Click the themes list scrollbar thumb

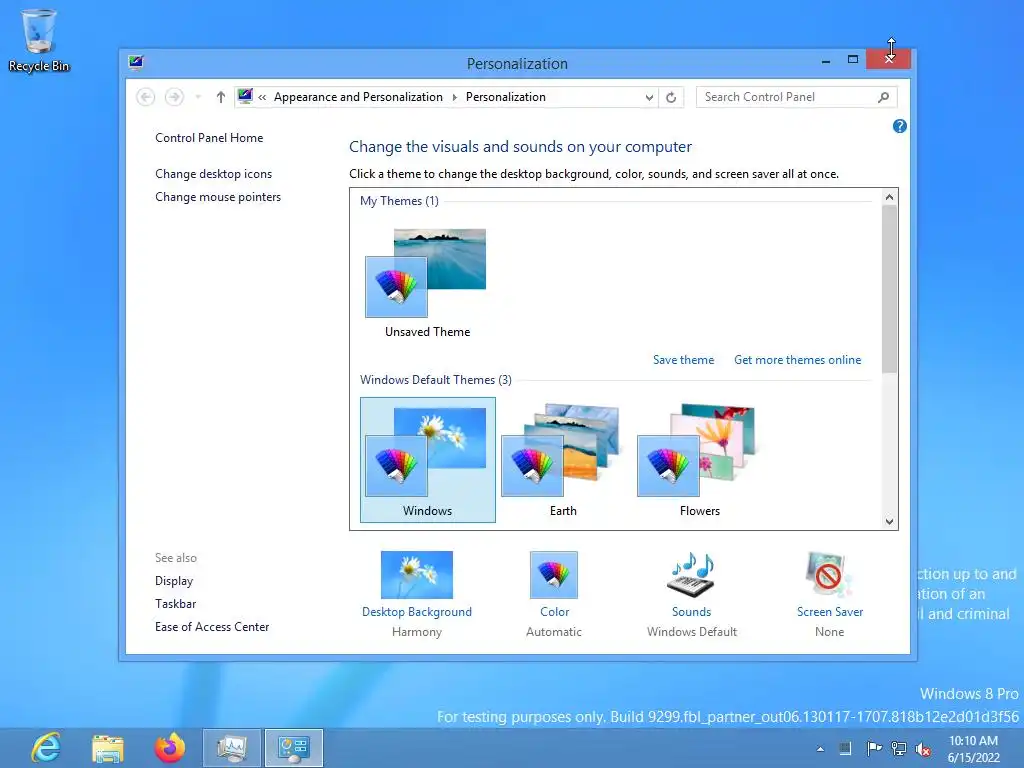tap(889, 289)
